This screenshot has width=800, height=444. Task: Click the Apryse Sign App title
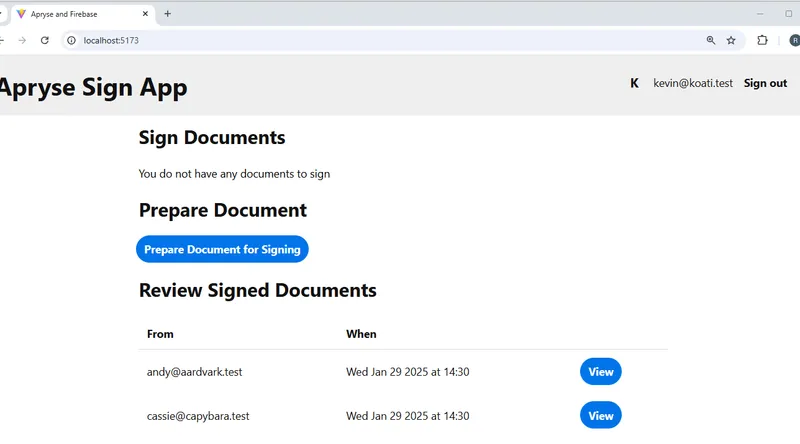coord(93,88)
